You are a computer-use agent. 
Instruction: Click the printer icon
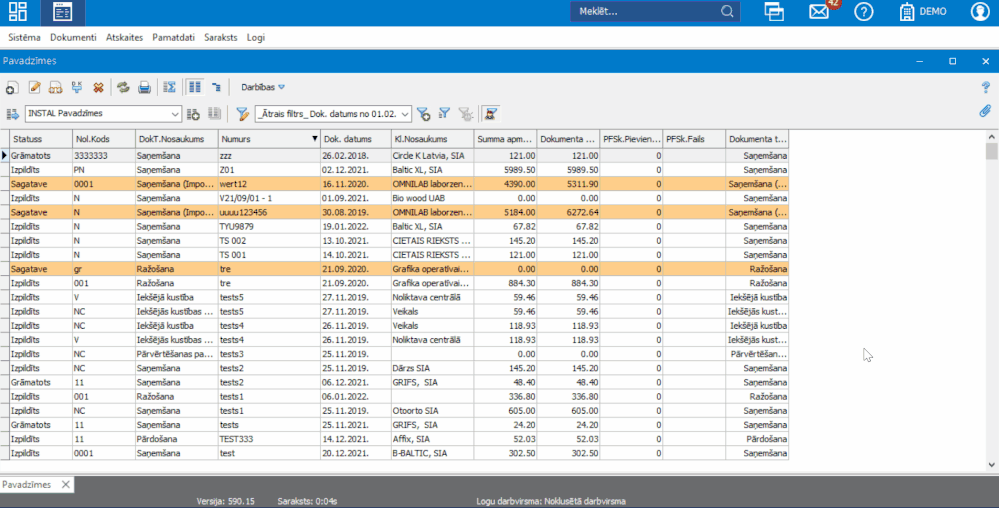145,87
